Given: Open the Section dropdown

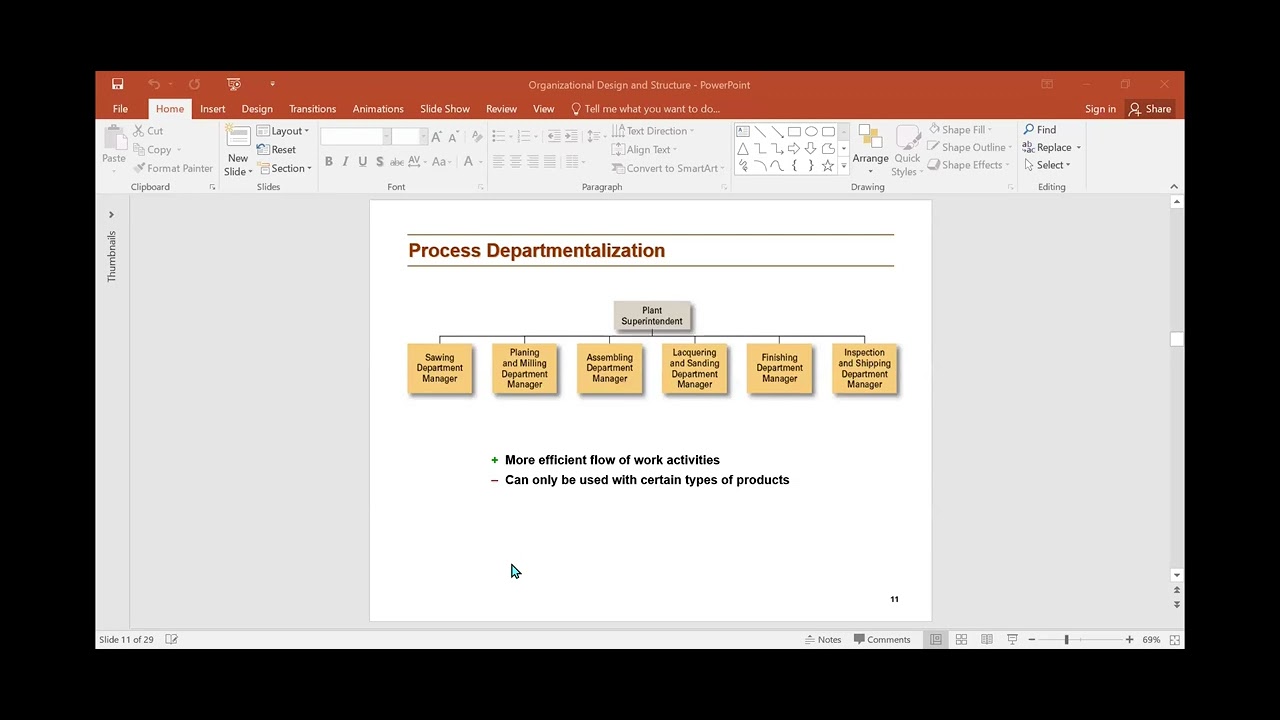Looking at the screenshot, I should (x=285, y=168).
